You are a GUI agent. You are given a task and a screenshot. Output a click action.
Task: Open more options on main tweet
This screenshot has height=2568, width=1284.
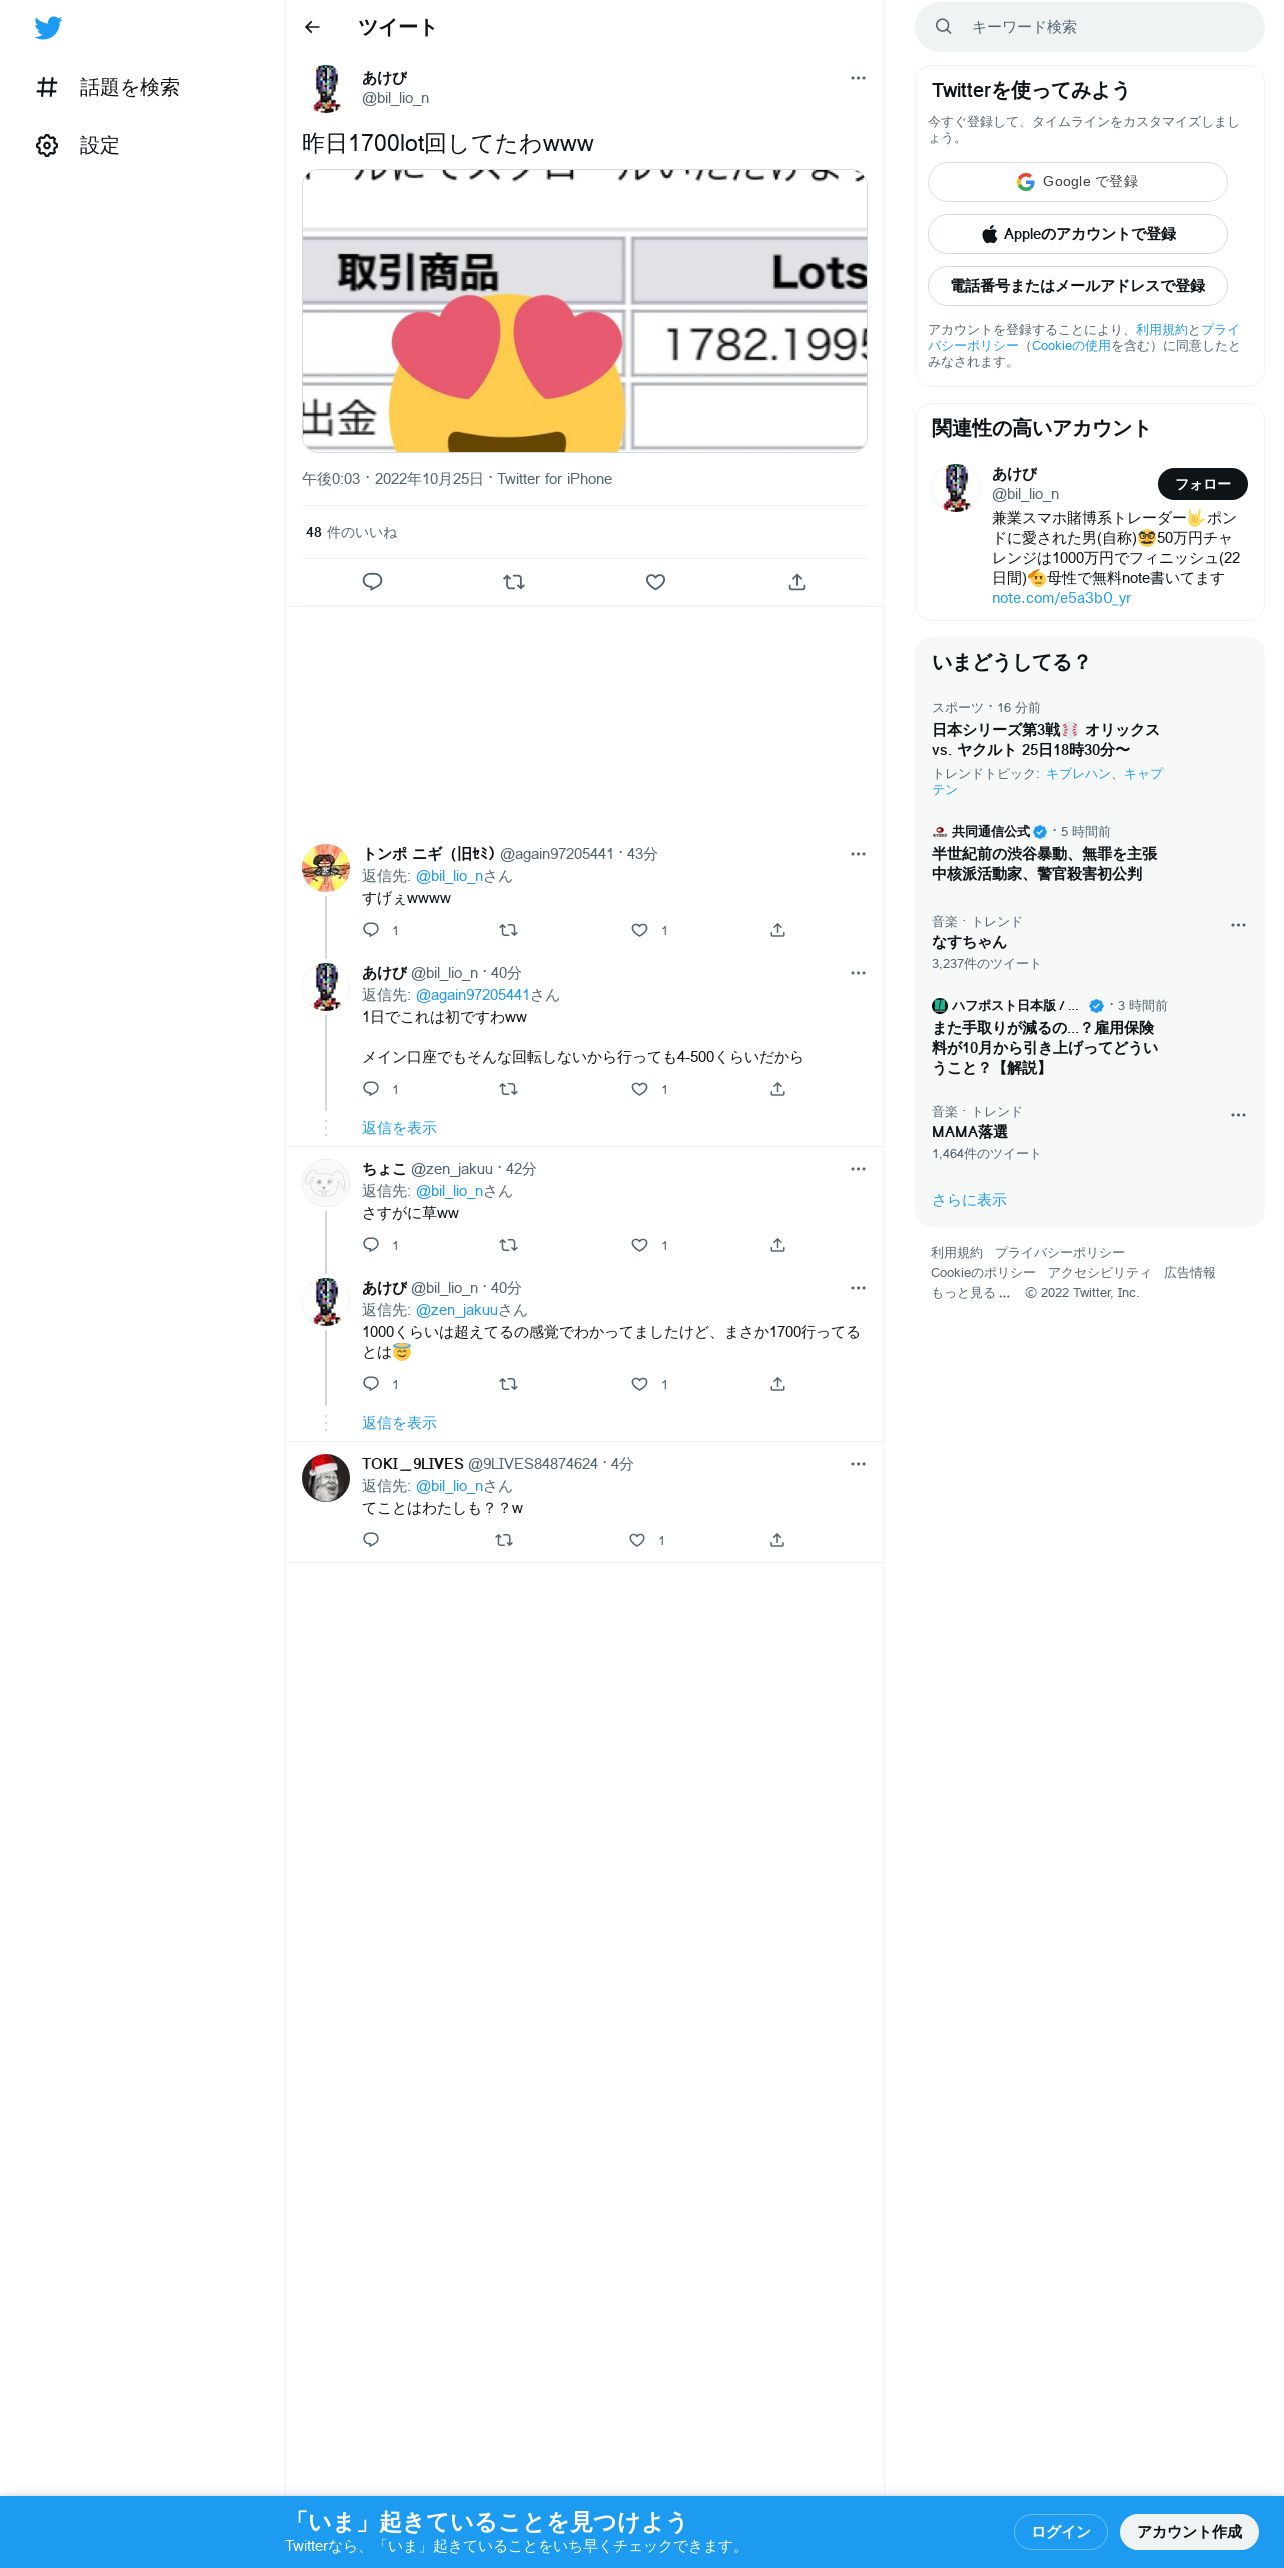858,78
